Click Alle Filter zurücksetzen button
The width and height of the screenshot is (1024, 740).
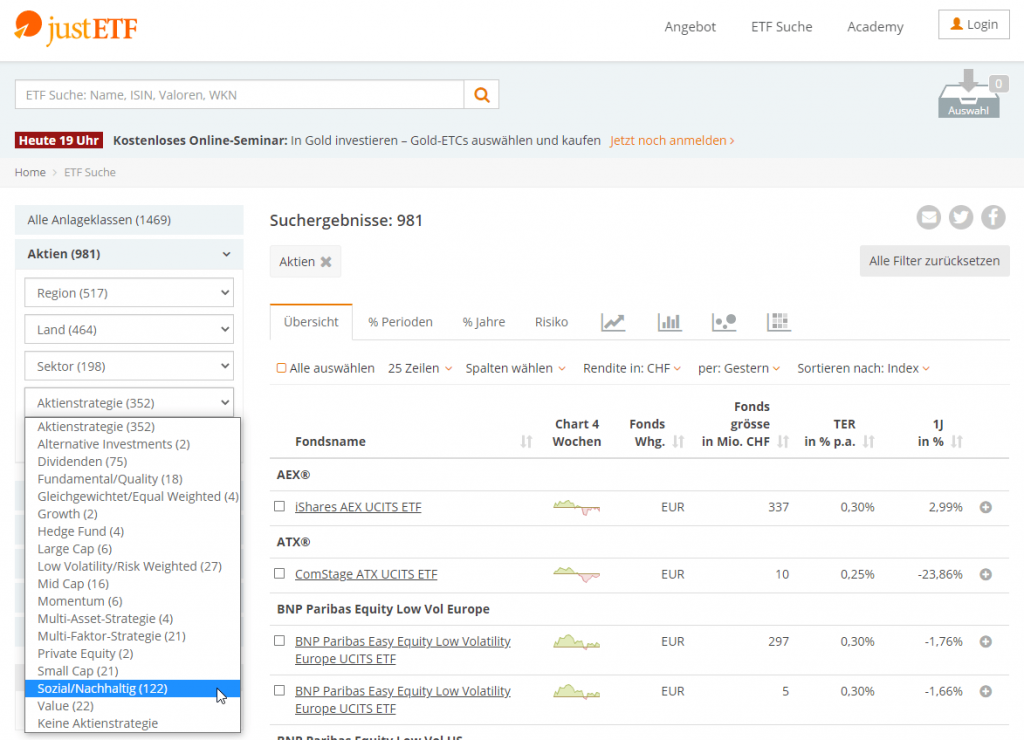tap(934, 261)
